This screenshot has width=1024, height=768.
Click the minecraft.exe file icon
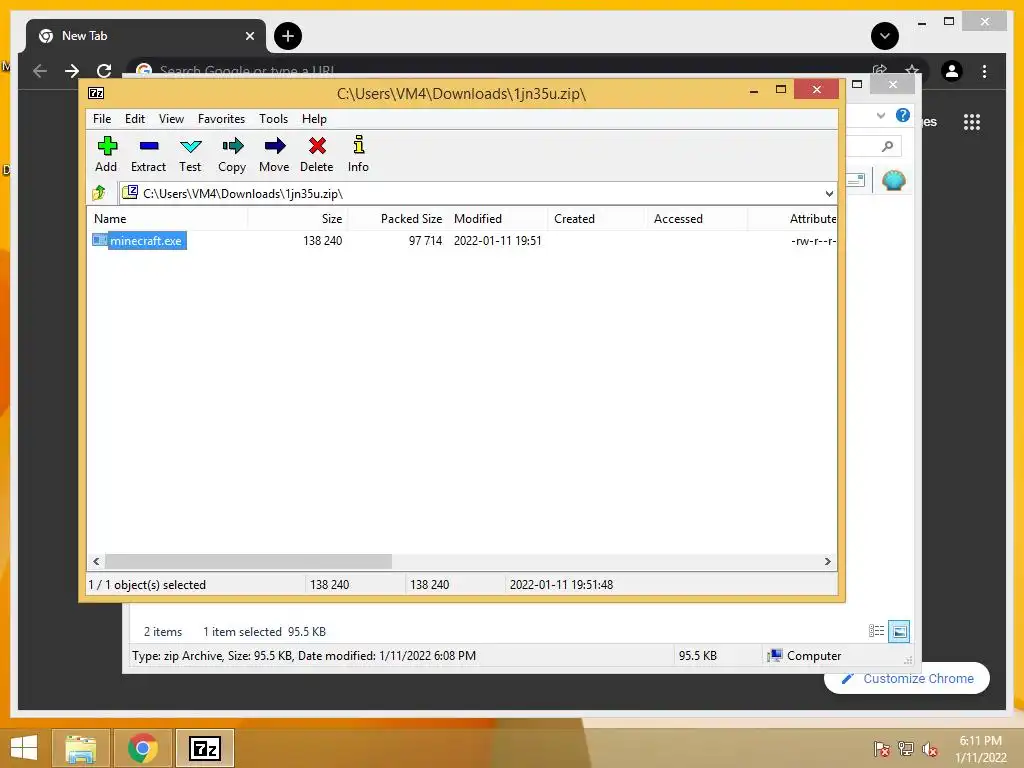pos(99,240)
